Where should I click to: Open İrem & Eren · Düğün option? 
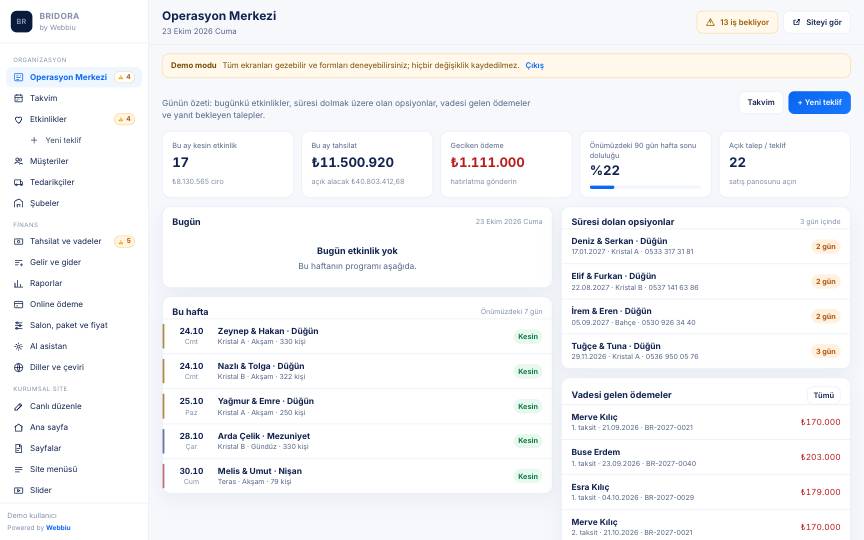pos(706,316)
